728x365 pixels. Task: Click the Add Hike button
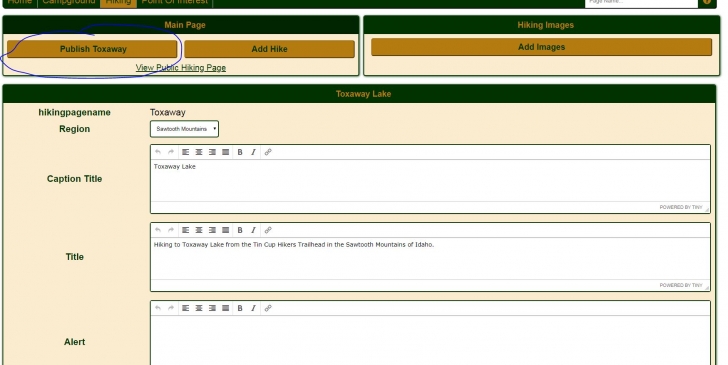point(269,49)
